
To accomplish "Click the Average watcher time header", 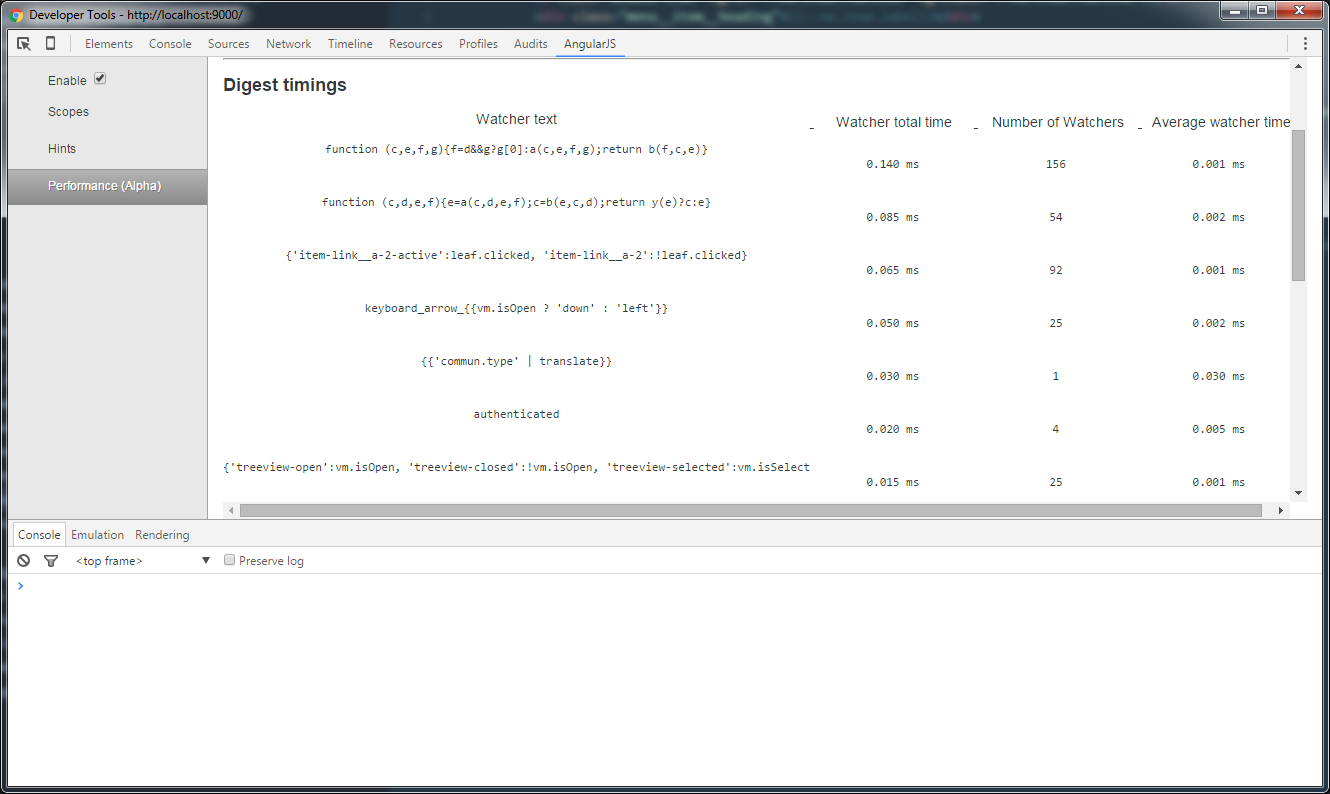I will [x=1221, y=122].
